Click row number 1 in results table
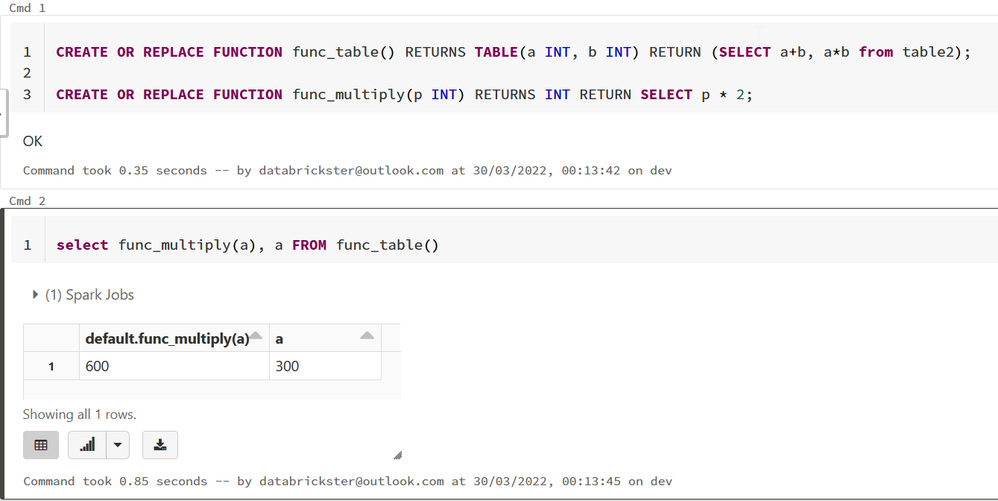998x501 pixels. click(x=51, y=367)
